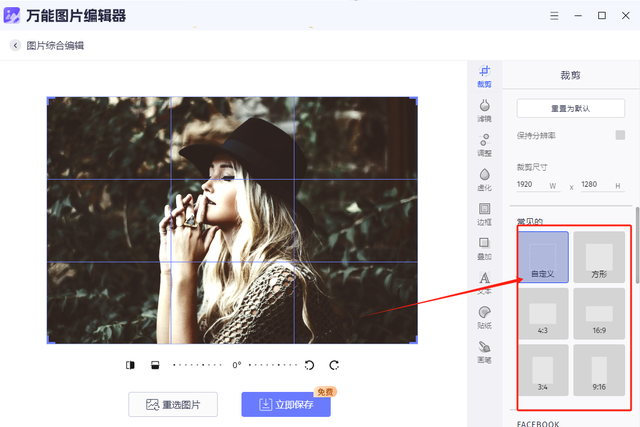Open the 调整 adjustment tool
The width and height of the screenshot is (640, 427).
point(484,145)
